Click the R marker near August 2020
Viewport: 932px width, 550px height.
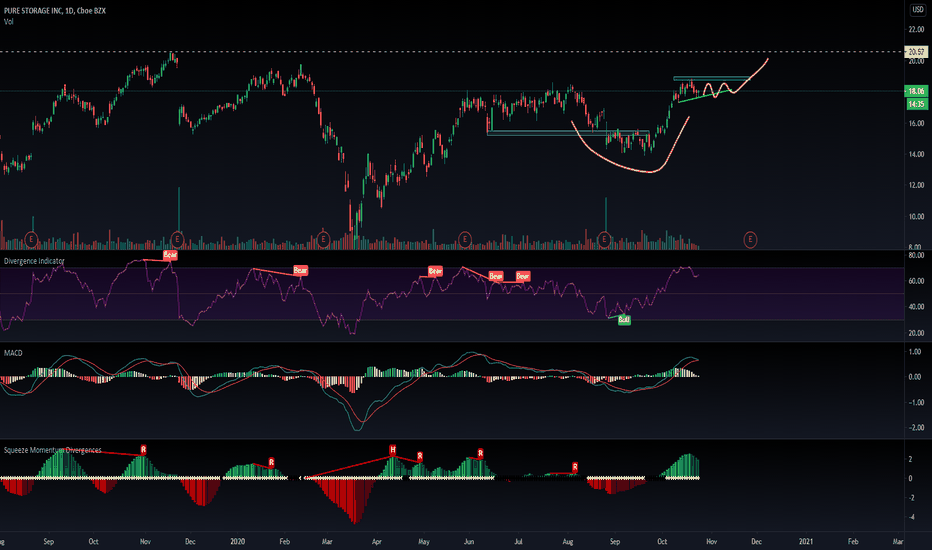coord(575,467)
